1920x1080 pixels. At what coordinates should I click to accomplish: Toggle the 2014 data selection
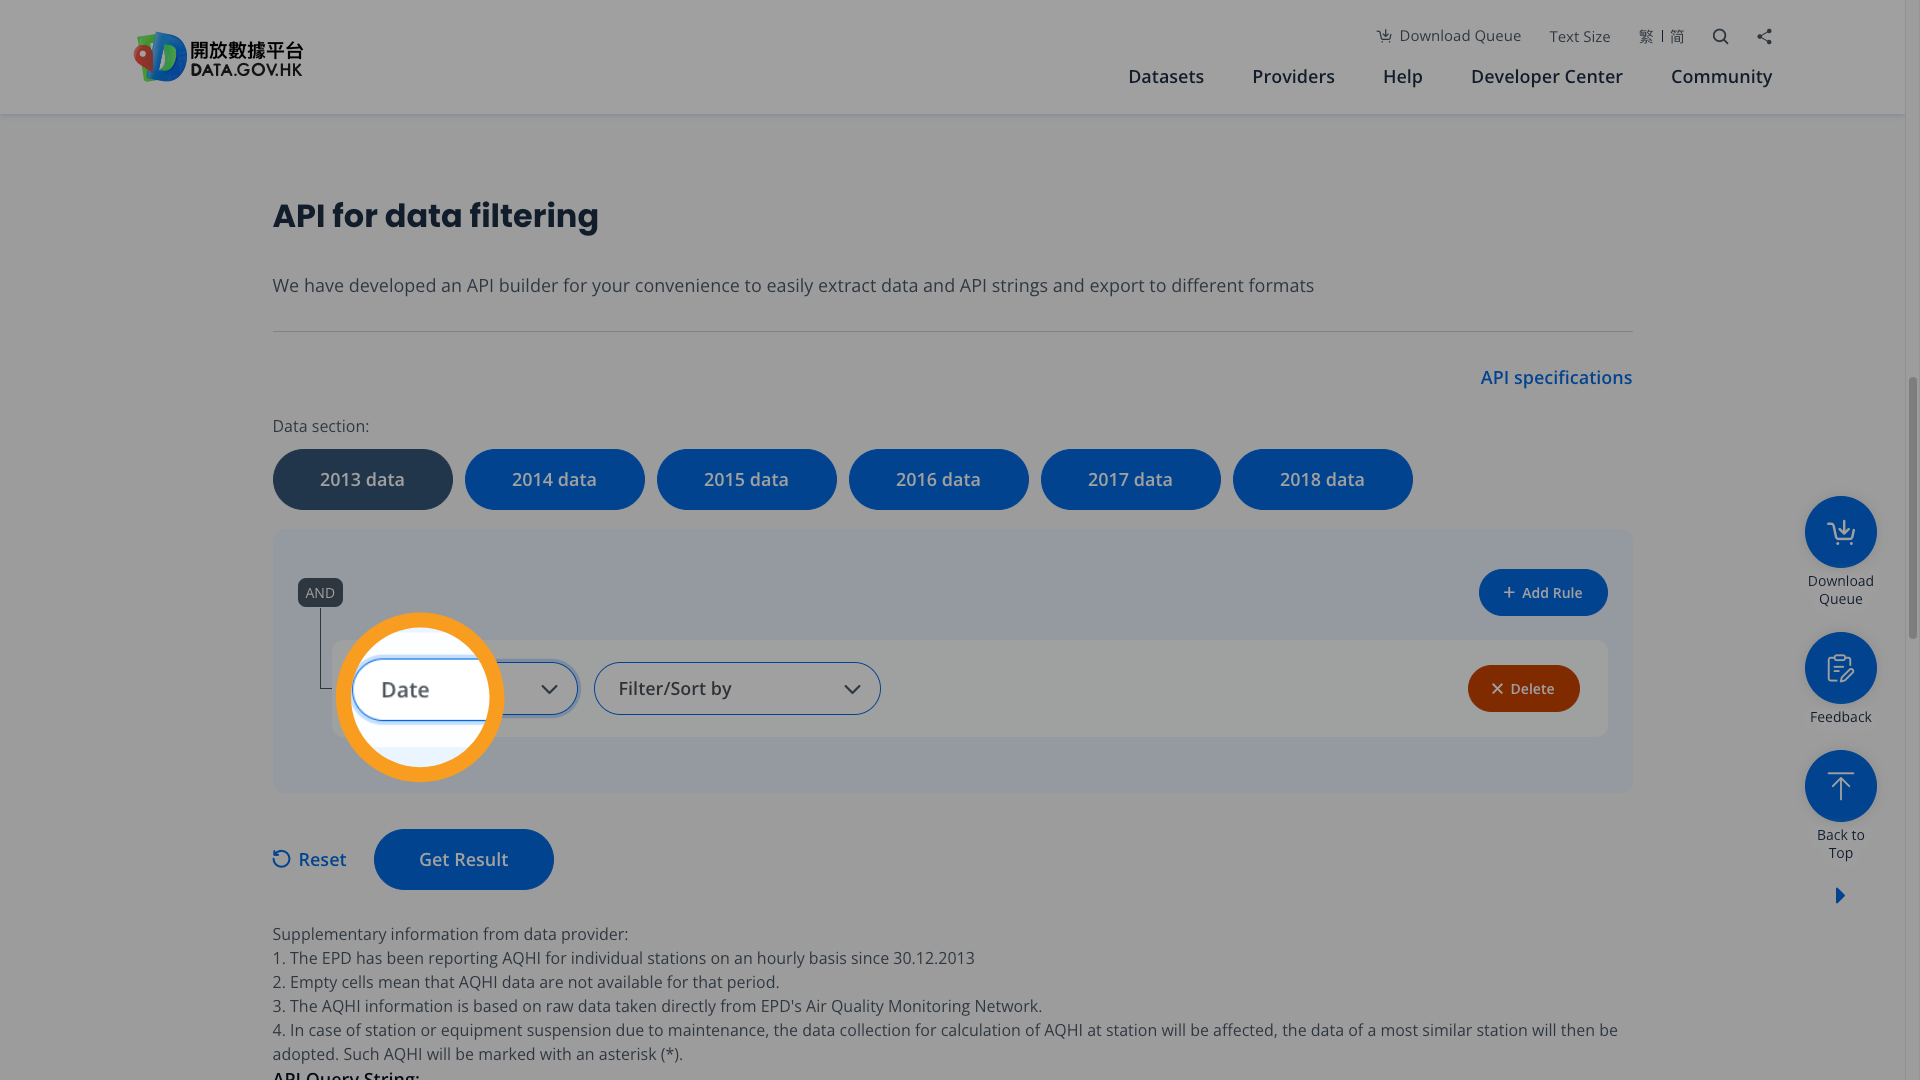point(554,479)
